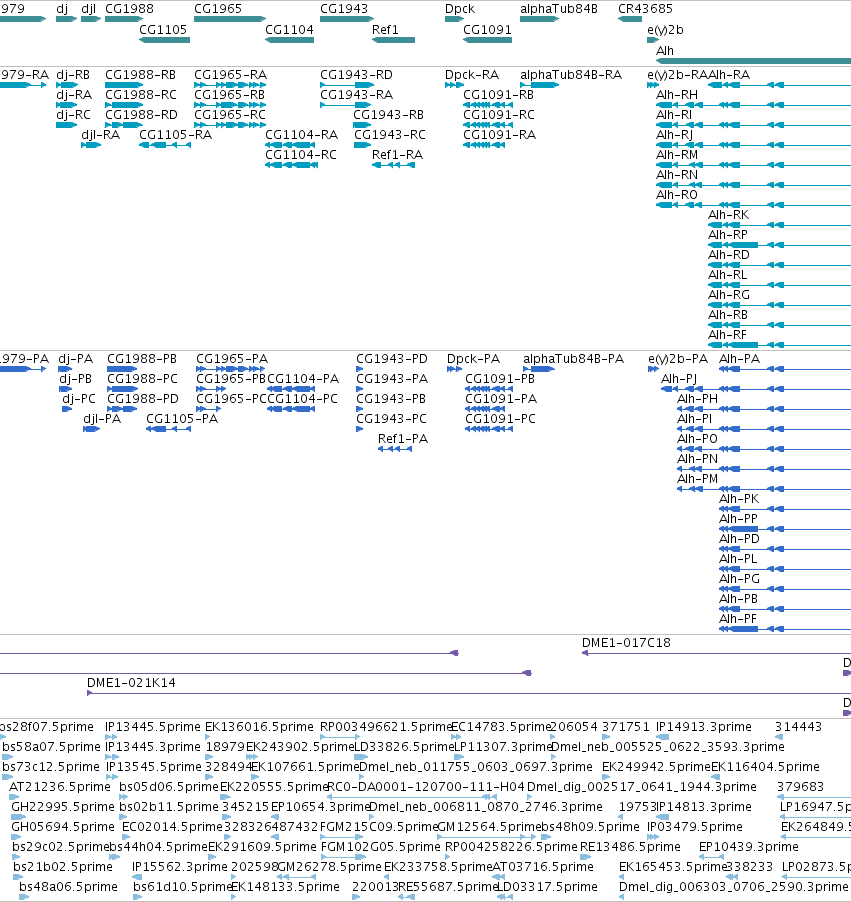Click the Dpck gene label
The height and width of the screenshot is (902, 851).
[460, 9]
